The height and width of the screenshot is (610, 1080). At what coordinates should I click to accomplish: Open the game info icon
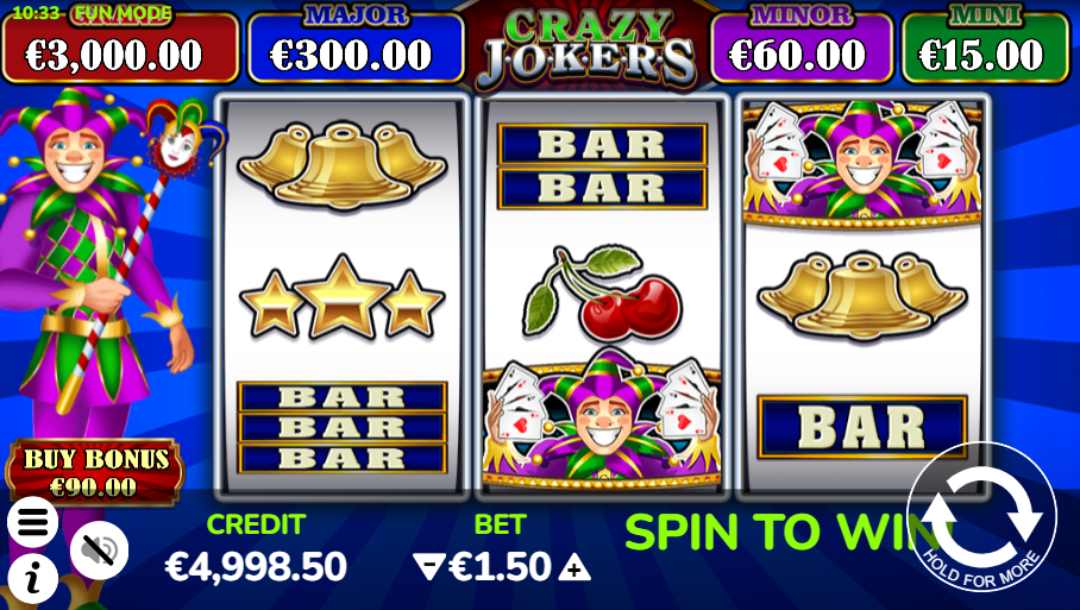pos(32,578)
